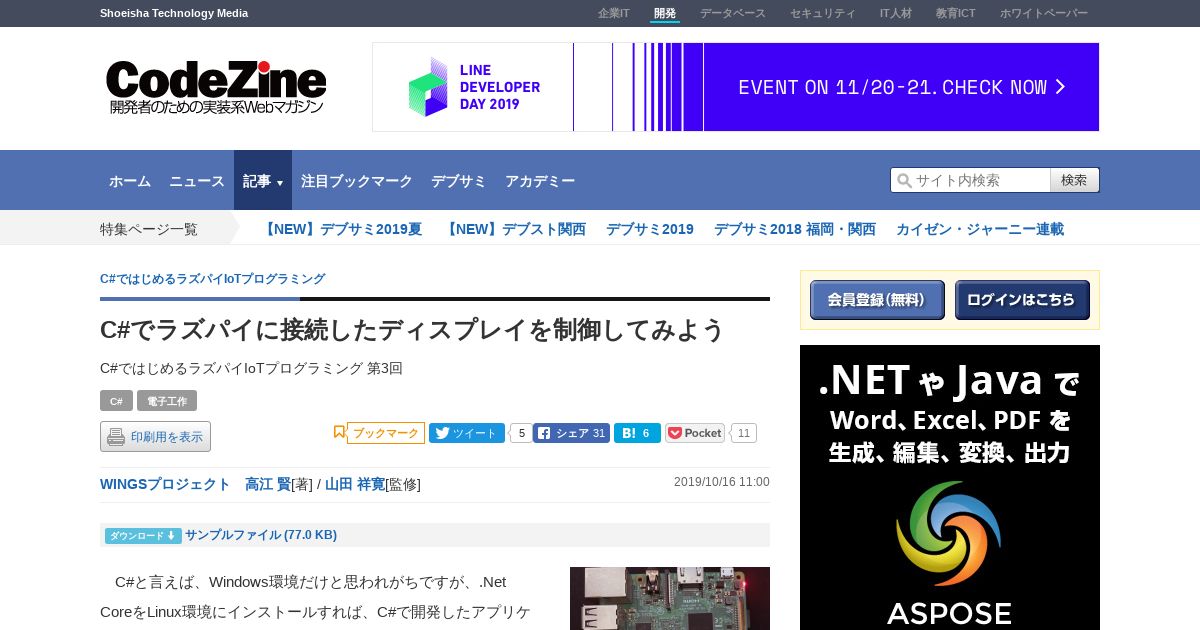This screenshot has width=1200, height=630.
Task: Click the orange bookmark ribbon icon
Action: click(339, 432)
